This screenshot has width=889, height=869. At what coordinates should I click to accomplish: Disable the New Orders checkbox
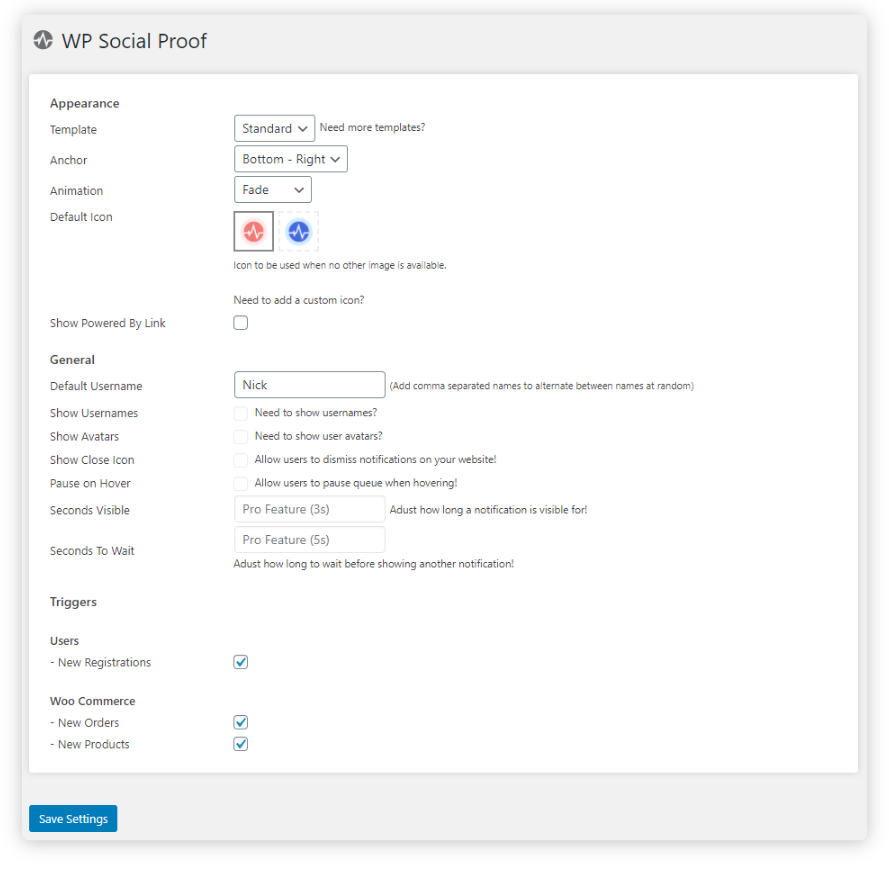[240, 722]
